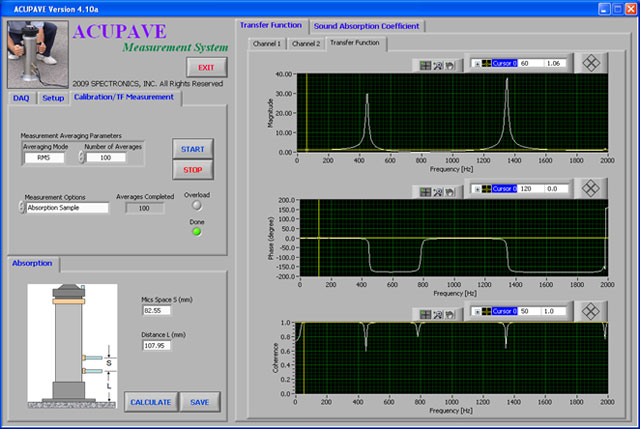
Task: Click yellow vertical cursor line in Magnitude graph
Action: [307, 113]
